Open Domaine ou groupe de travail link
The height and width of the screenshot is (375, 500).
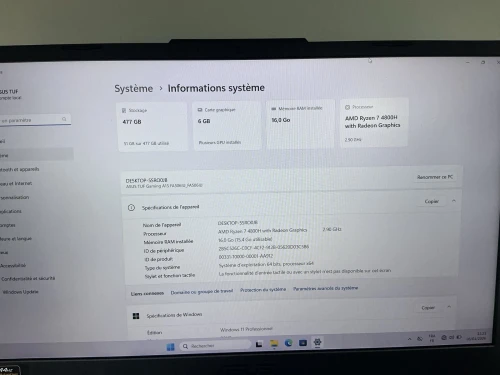tap(202, 292)
